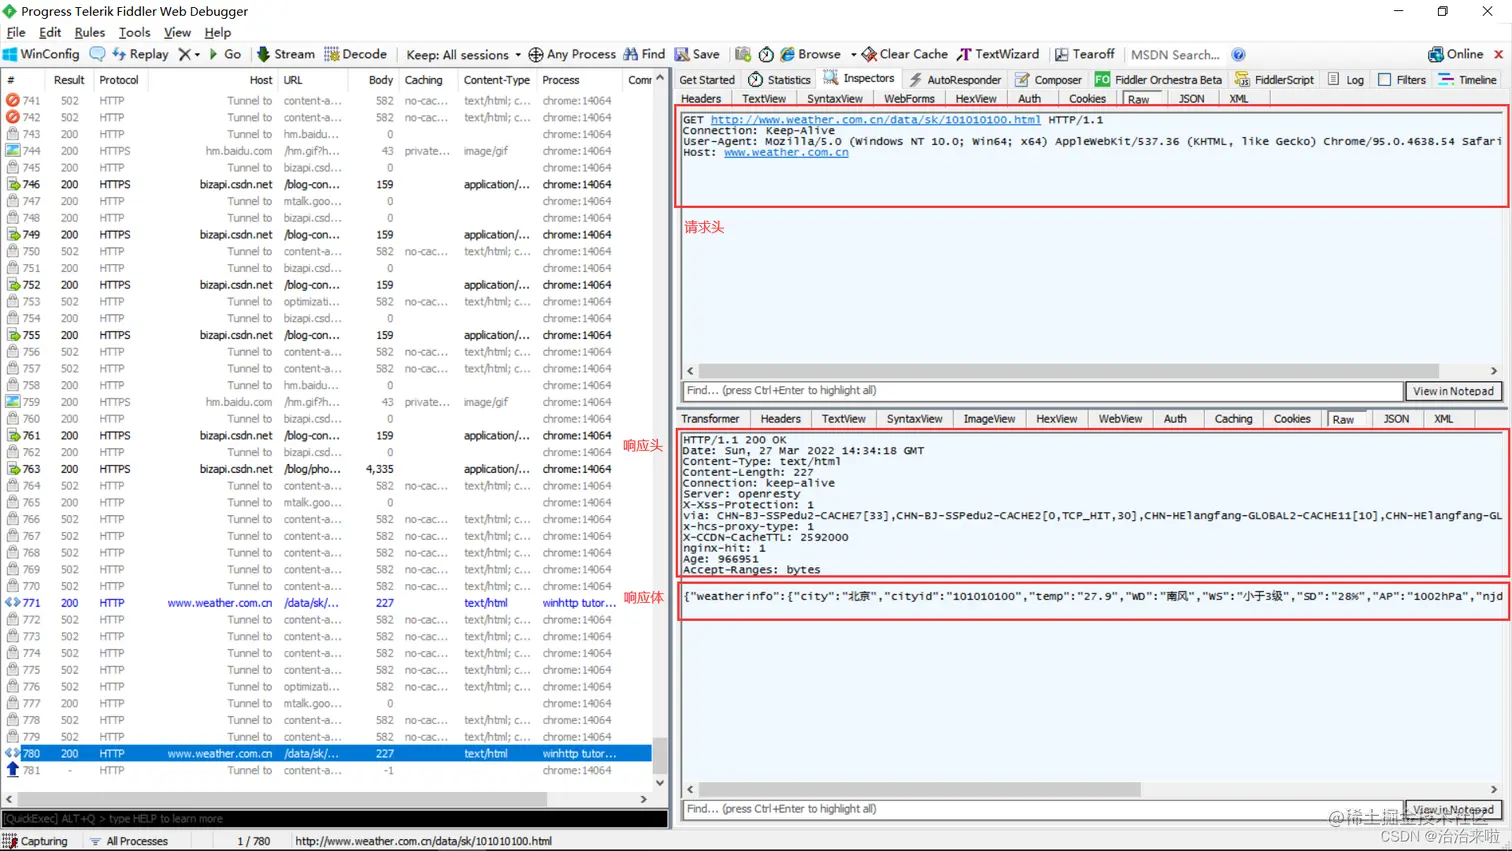Open the FiddlerScript tab
Screen dimensions: 1512x851
point(1274,79)
